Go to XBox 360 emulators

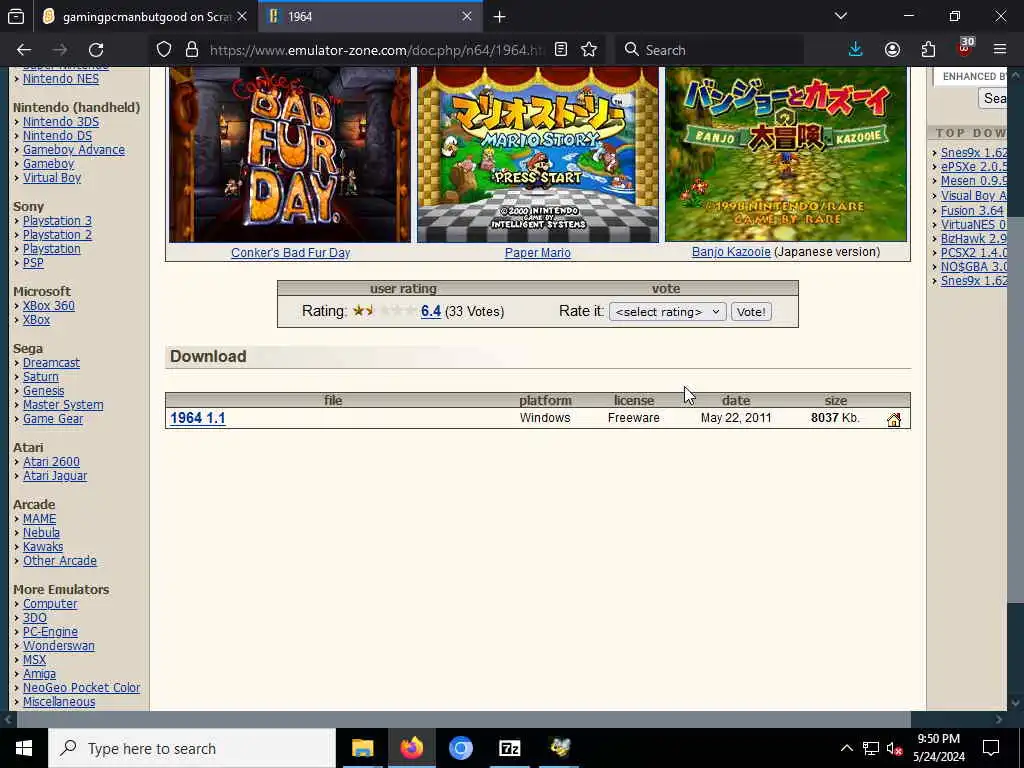[49, 306]
